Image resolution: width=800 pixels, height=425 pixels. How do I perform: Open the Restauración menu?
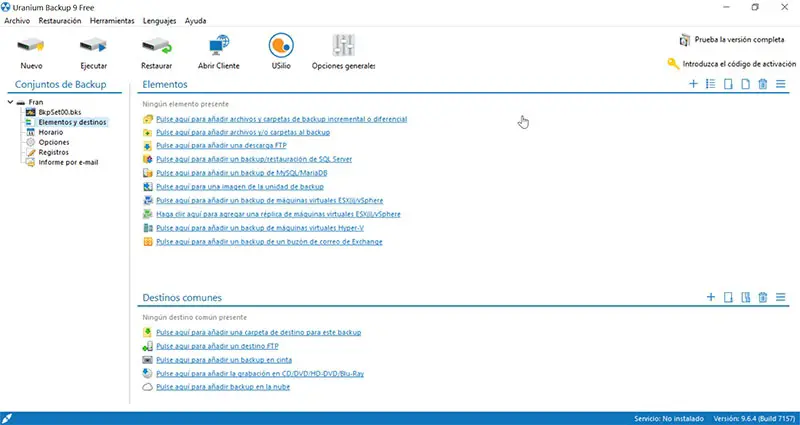click(60, 21)
